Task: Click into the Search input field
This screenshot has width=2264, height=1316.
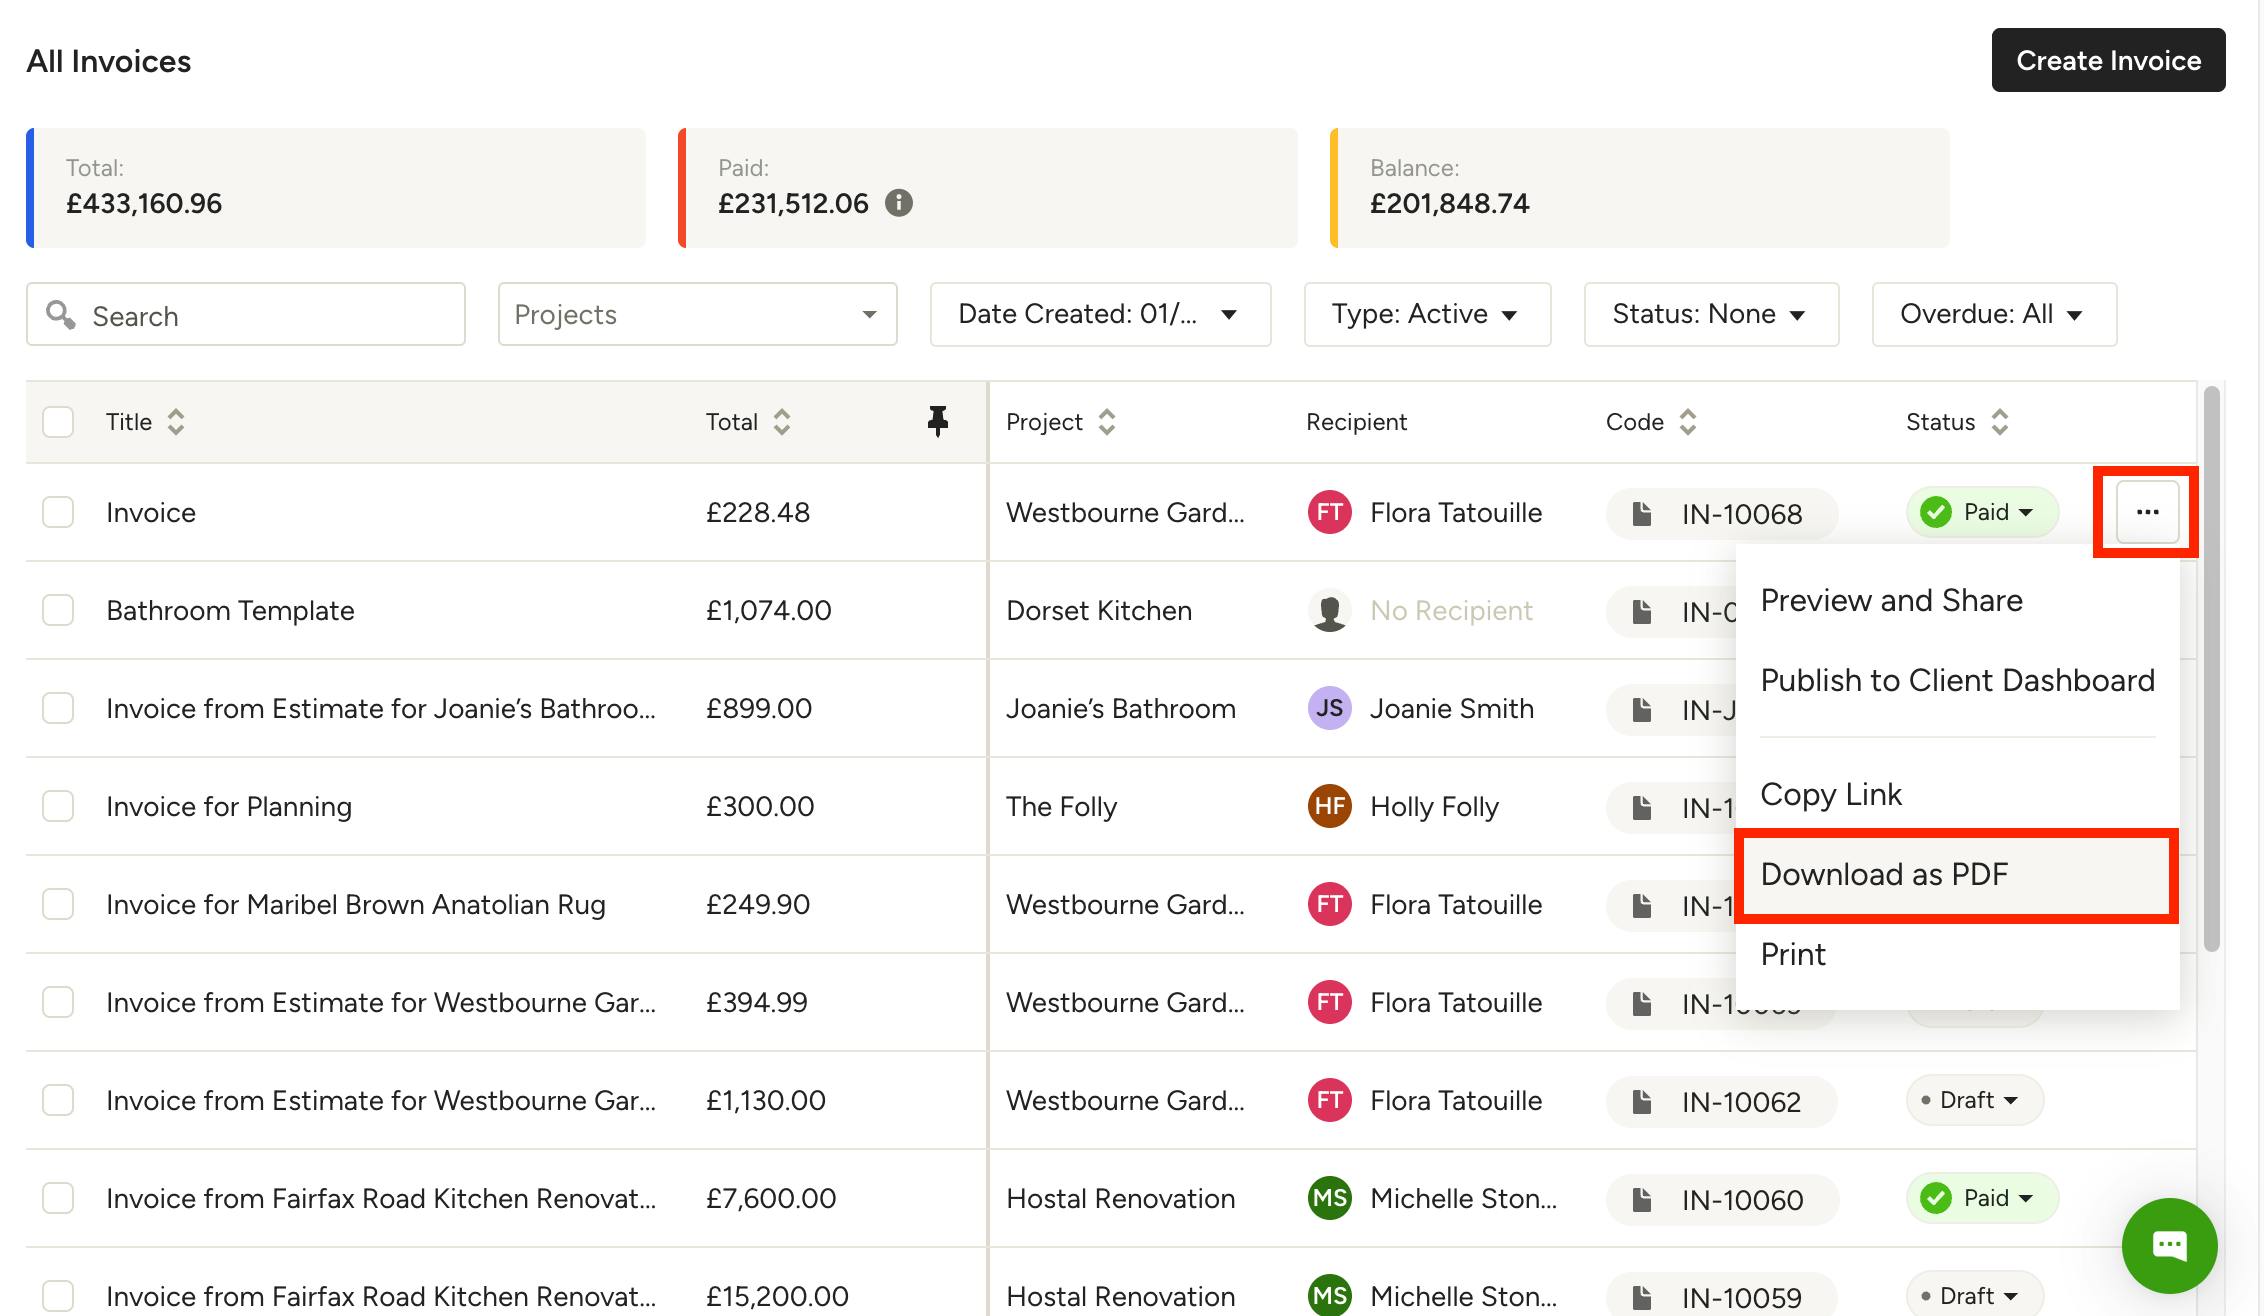Action: click(x=246, y=314)
